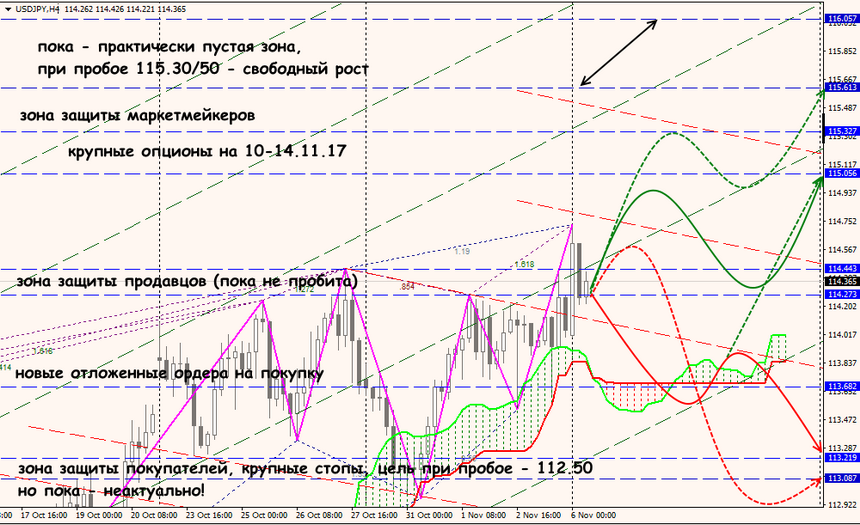Select the 114.273 price level label
860x525 pixels.
click(842, 295)
